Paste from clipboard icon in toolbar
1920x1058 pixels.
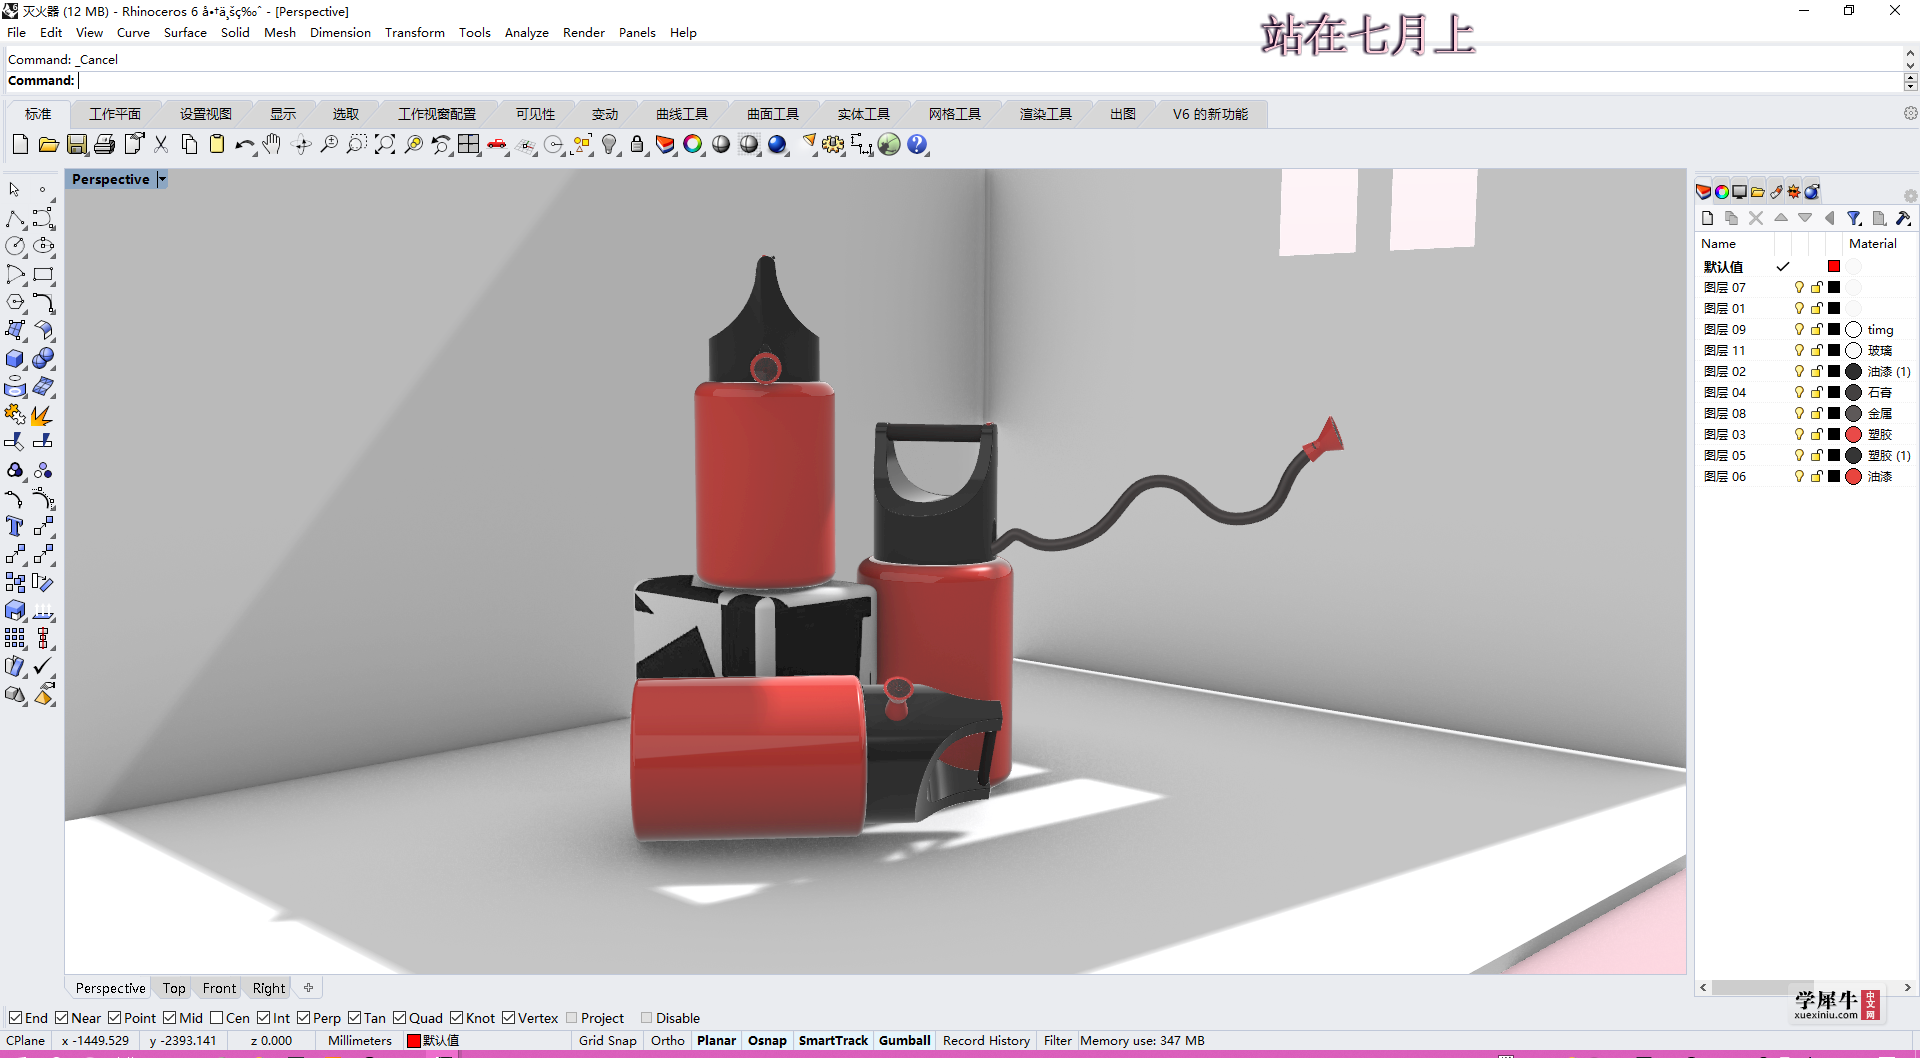pyautogui.click(x=217, y=145)
